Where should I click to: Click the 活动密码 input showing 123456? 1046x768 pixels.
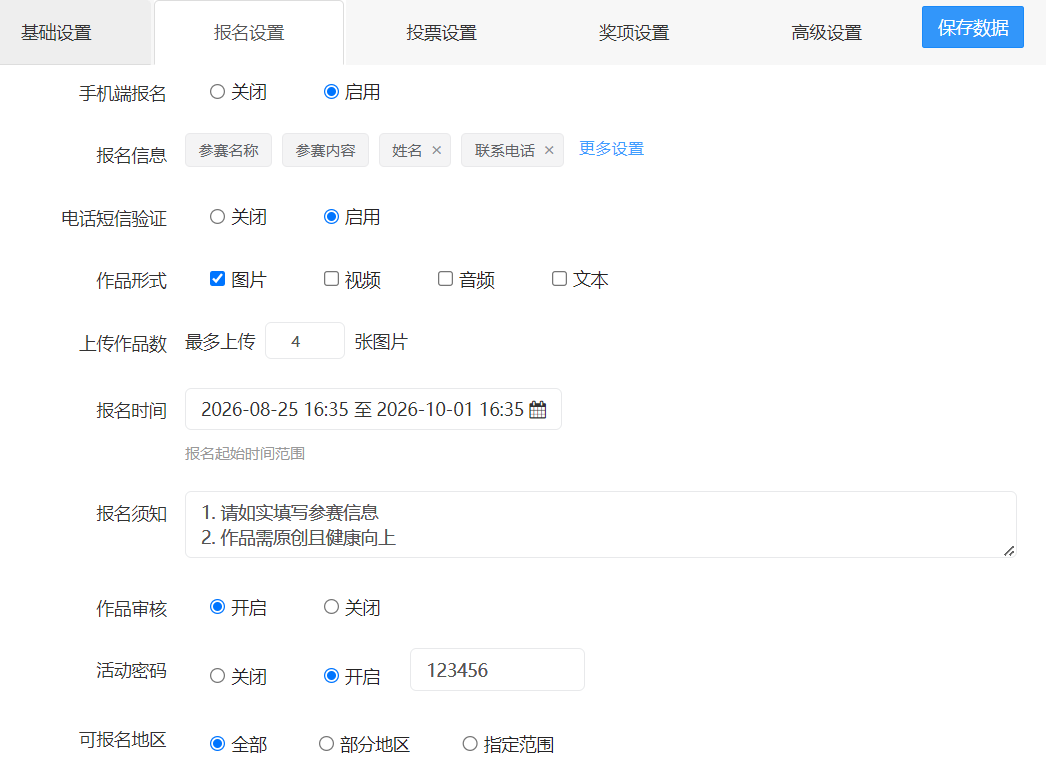pos(498,670)
